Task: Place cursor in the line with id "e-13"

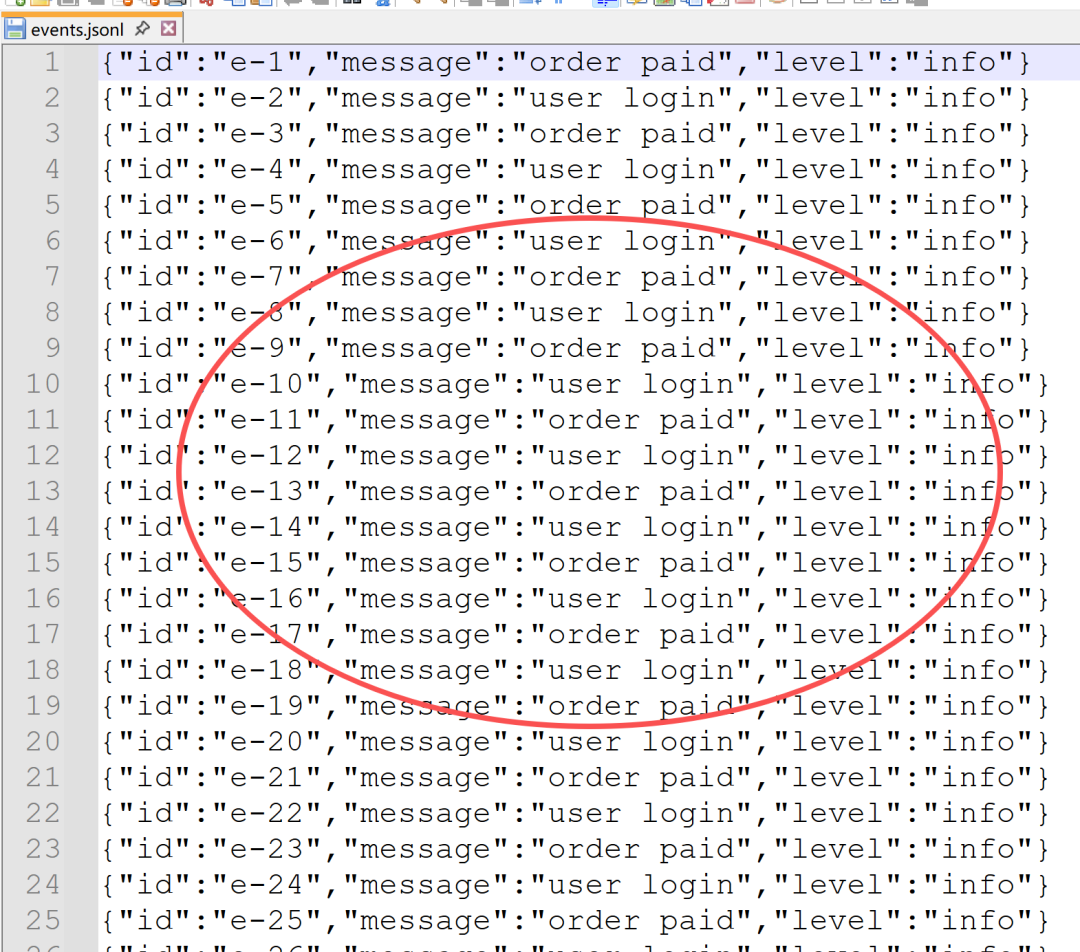Action: pyautogui.click(x=575, y=493)
